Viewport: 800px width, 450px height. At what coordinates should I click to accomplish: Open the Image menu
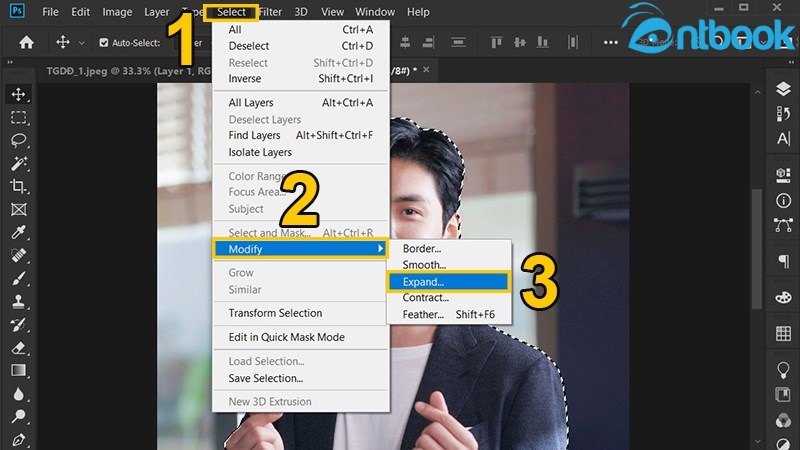click(117, 12)
